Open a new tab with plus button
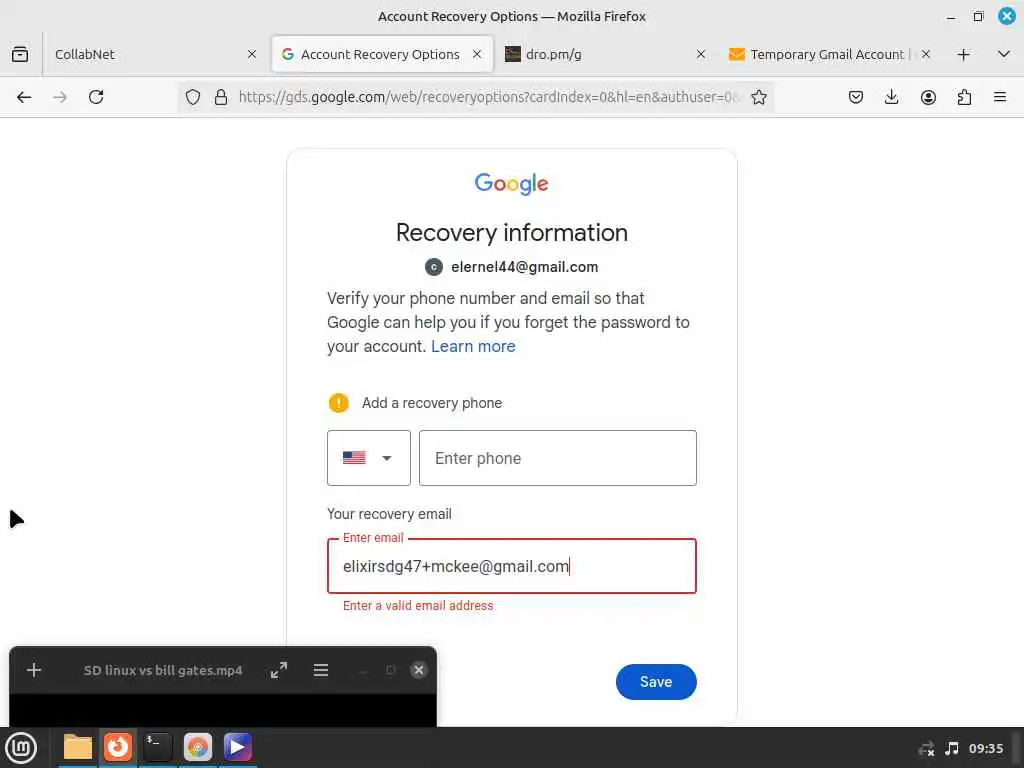This screenshot has width=1024, height=768. [x=963, y=54]
